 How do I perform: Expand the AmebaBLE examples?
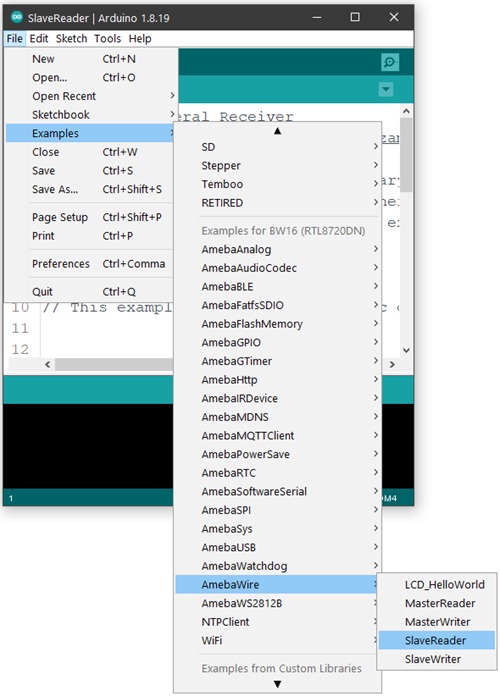click(278, 287)
